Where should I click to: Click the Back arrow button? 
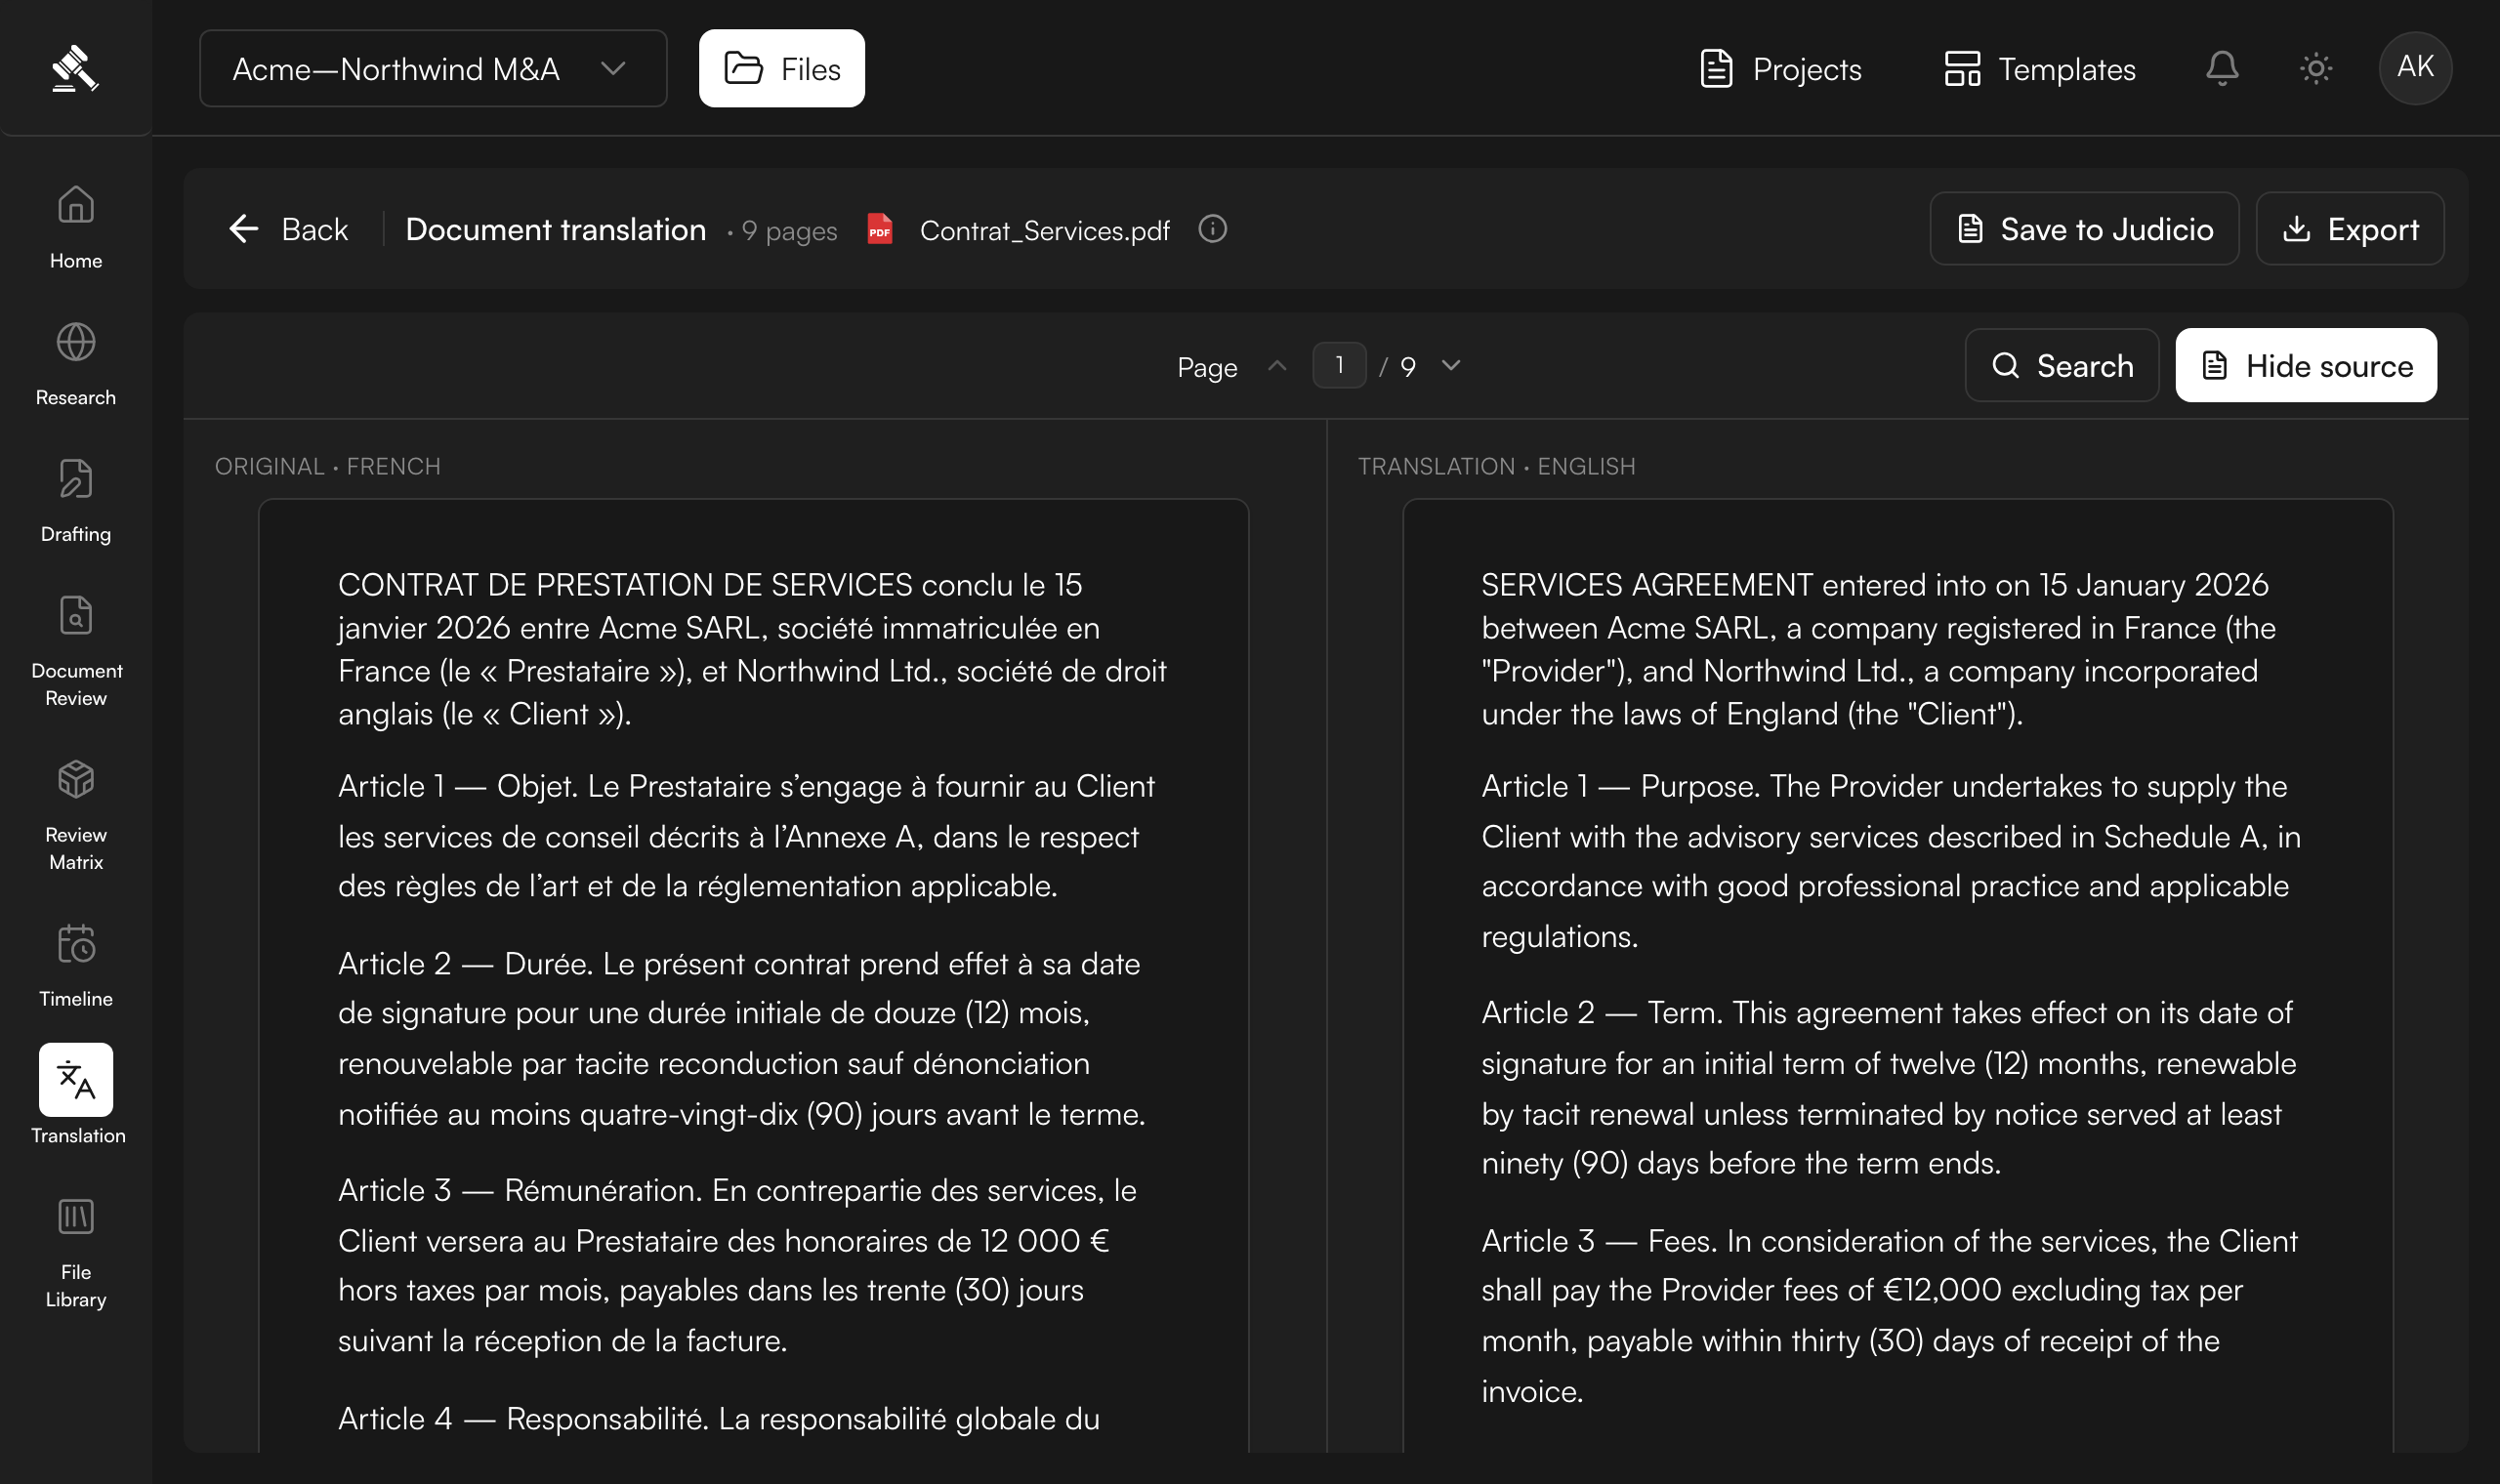click(x=288, y=229)
